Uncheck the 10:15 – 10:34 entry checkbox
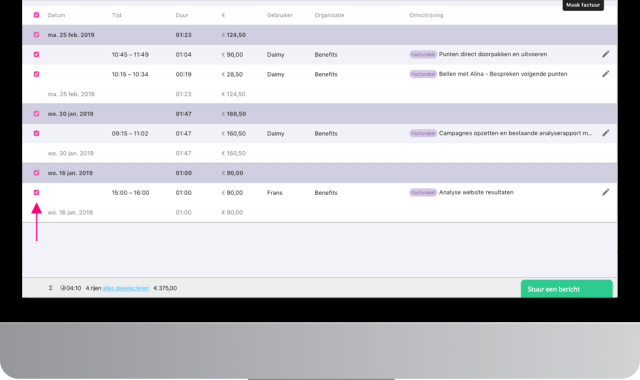The height and width of the screenshot is (380, 640). [x=36, y=74]
